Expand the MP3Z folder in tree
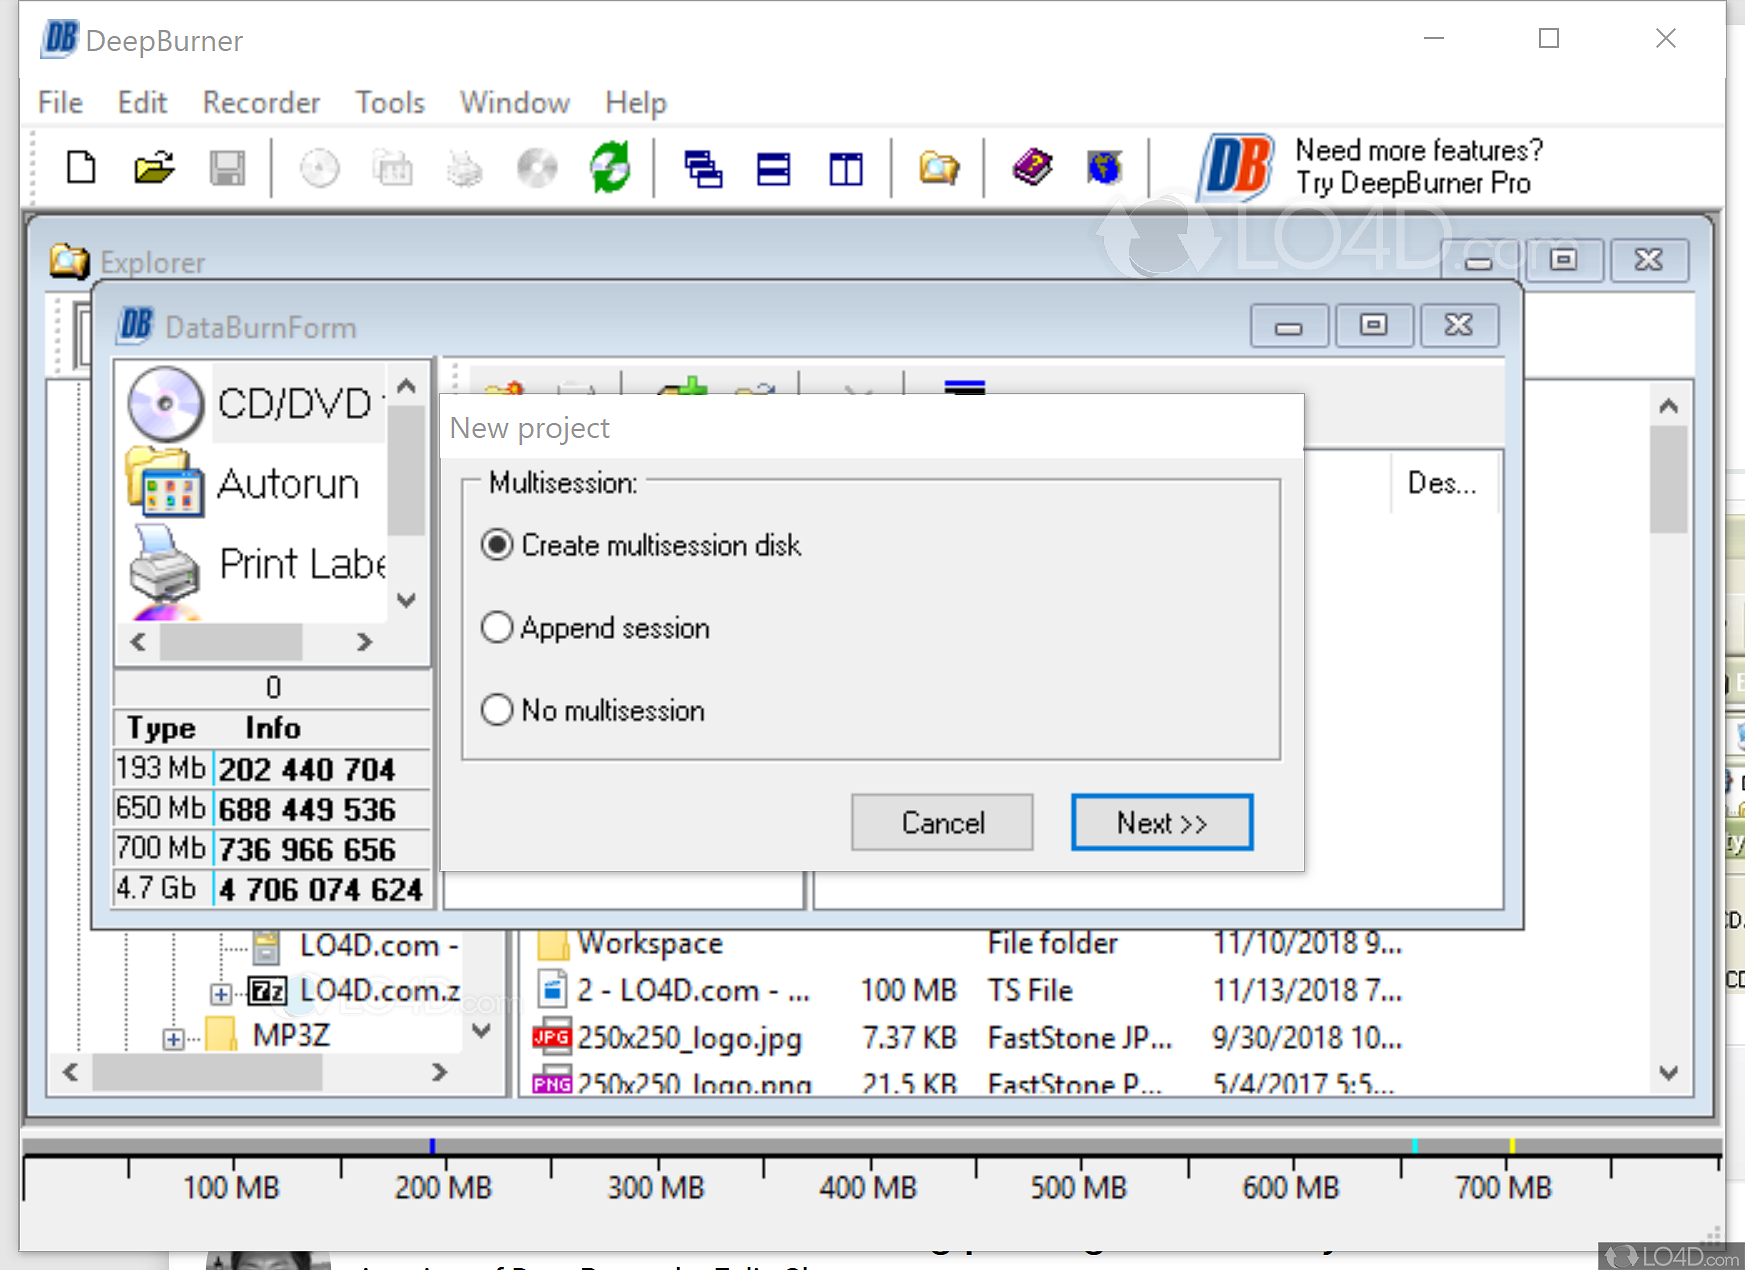 pyautogui.click(x=175, y=1038)
